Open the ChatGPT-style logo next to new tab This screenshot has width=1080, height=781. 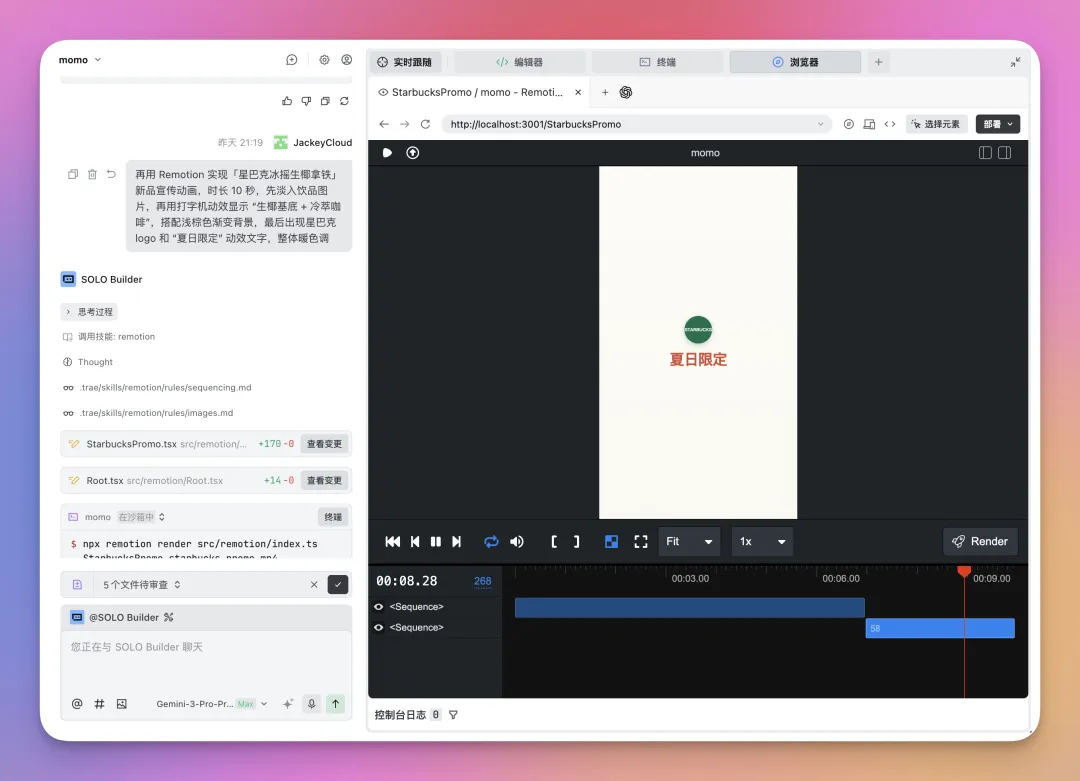point(625,92)
